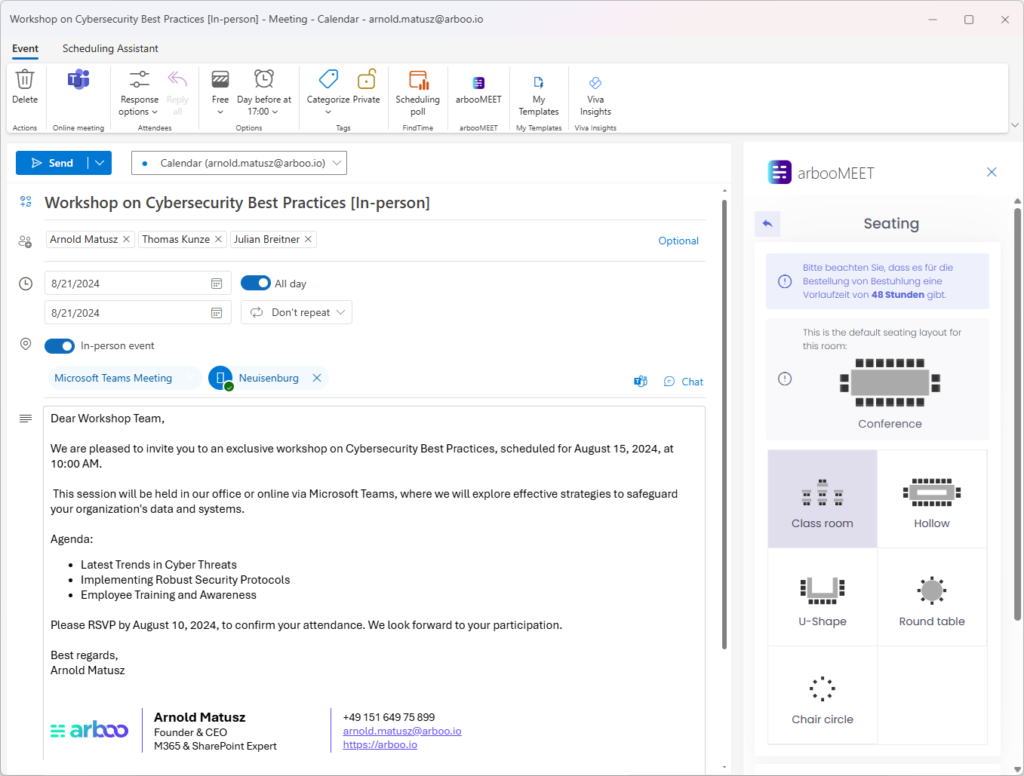Open Scheduling poll in the ribbon
This screenshot has height=776, width=1024.
click(417, 92)
